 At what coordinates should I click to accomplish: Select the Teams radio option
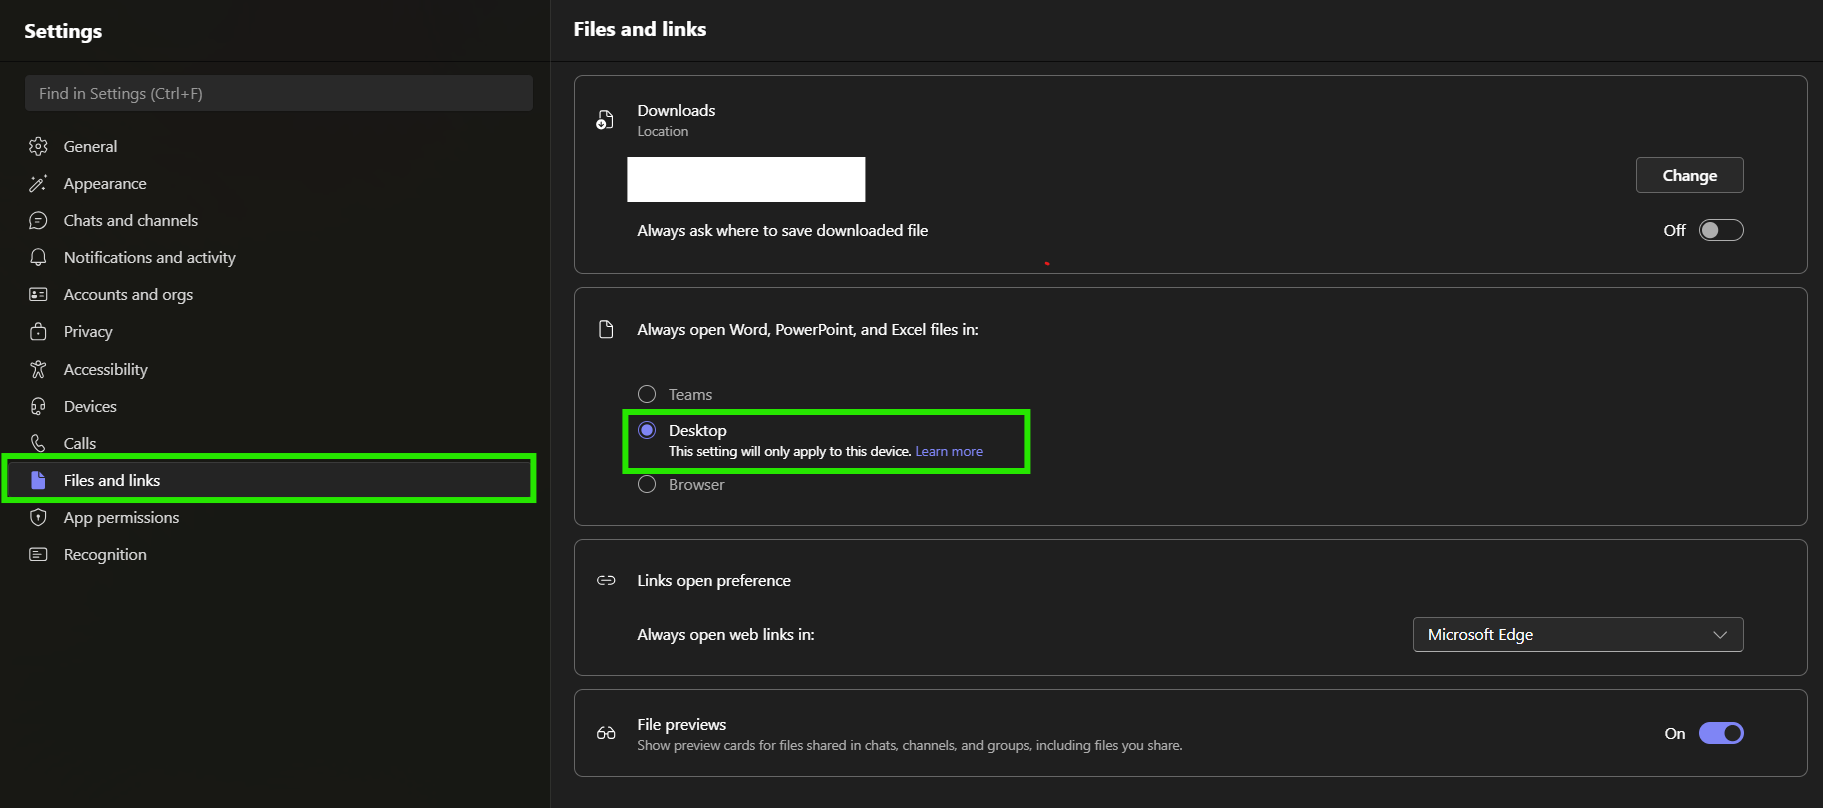tap(647, 394)
